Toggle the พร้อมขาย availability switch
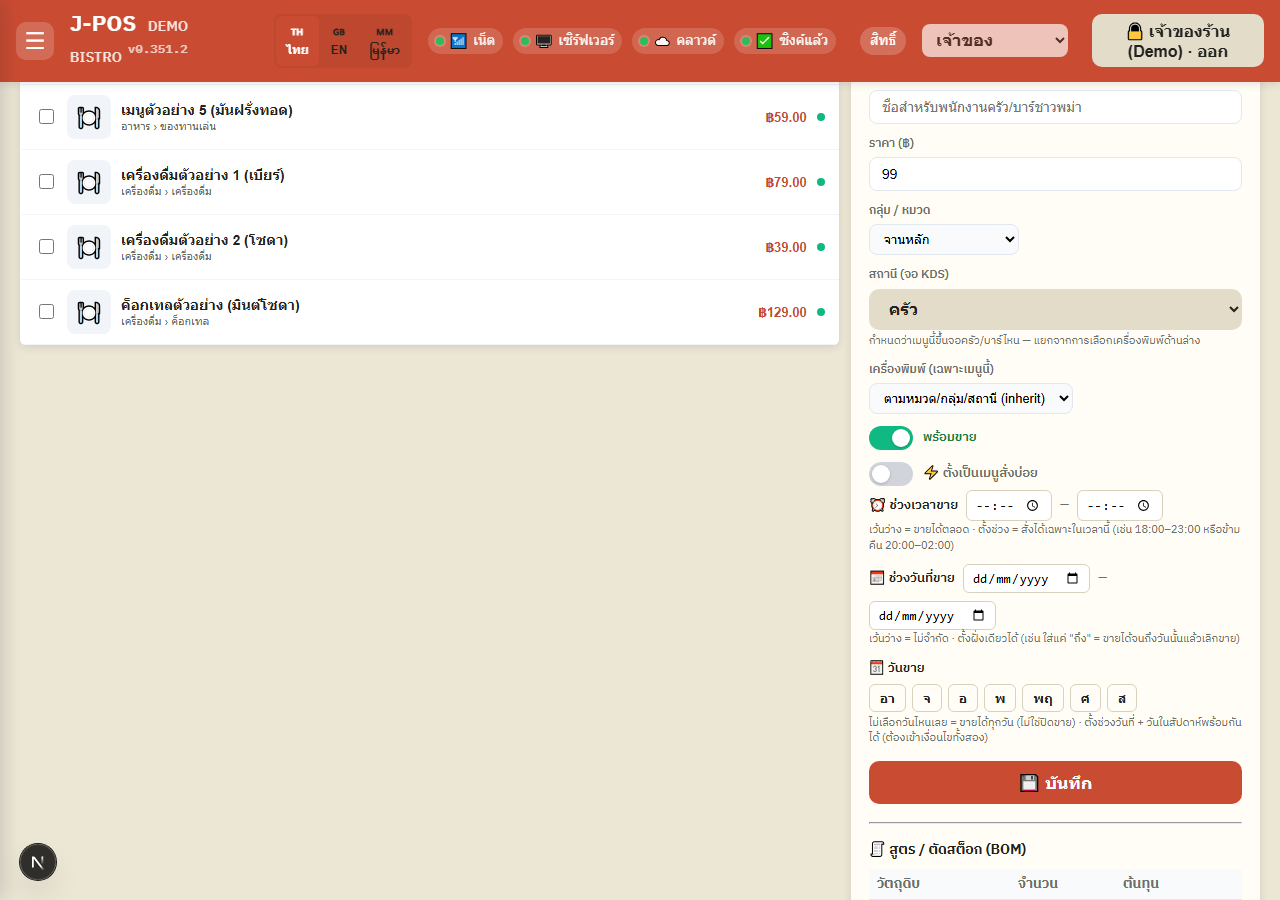 891,438
